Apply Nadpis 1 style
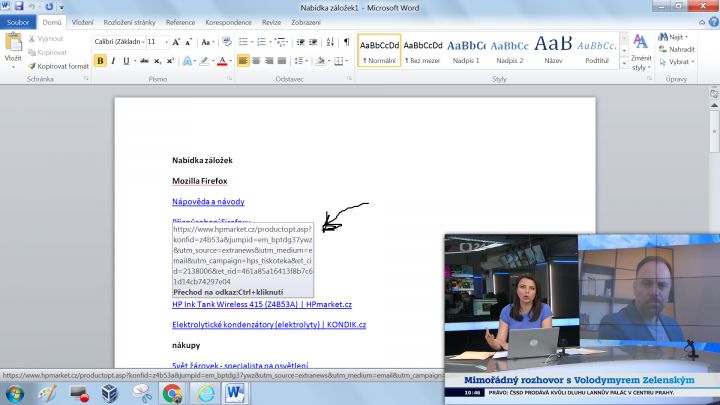 [x=466, y=50]
